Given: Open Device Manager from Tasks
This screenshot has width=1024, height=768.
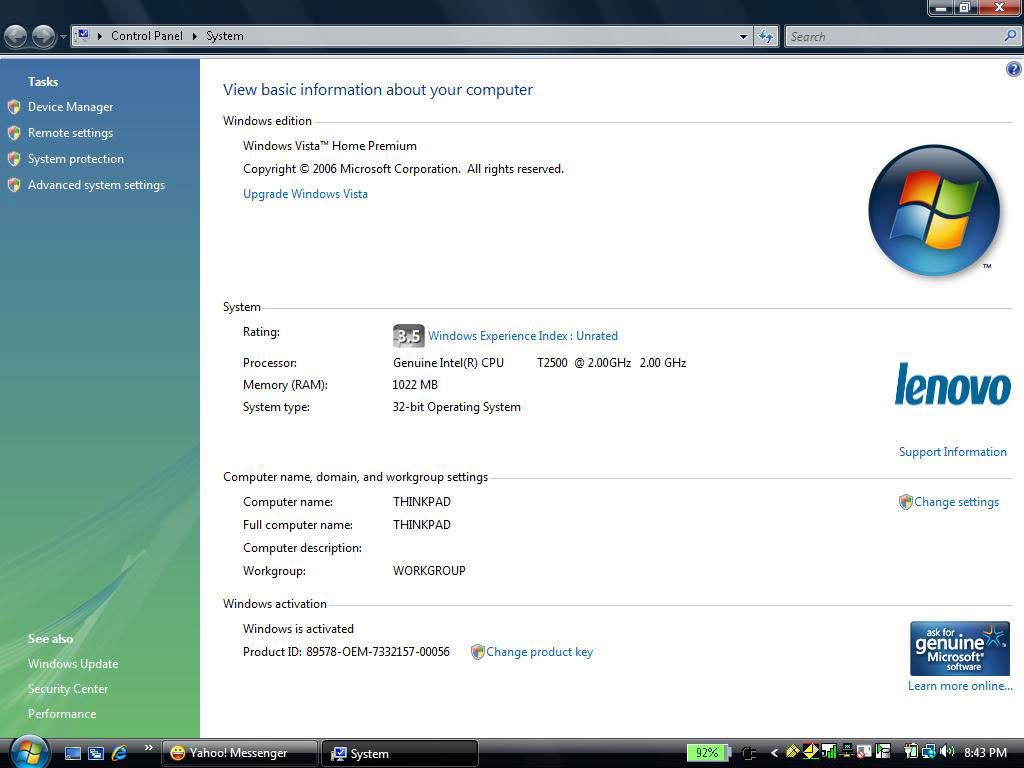Looking at the screenshot, I should click(70, 107).
